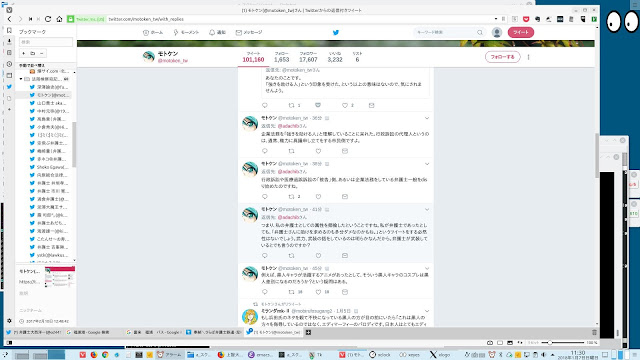Viewport: 640px width, 360px height.
Task: Open the Tweets count 101,160
Action: 253,57
